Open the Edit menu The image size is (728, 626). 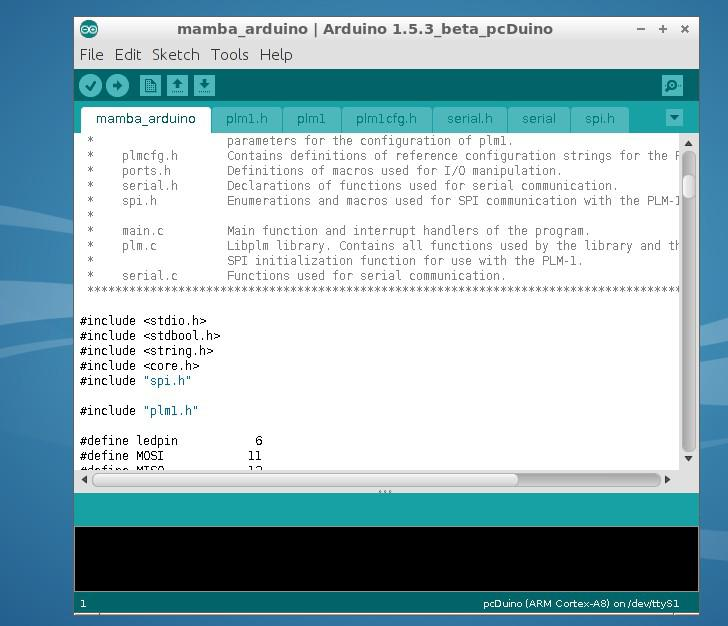128,55
